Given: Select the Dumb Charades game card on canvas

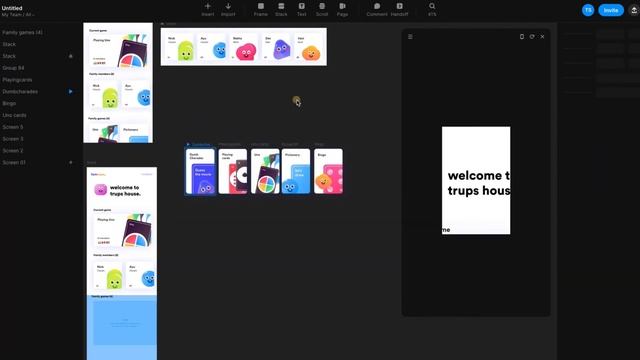Looking at the screenshot, I should pyautogui.click(x=200, y=171).
